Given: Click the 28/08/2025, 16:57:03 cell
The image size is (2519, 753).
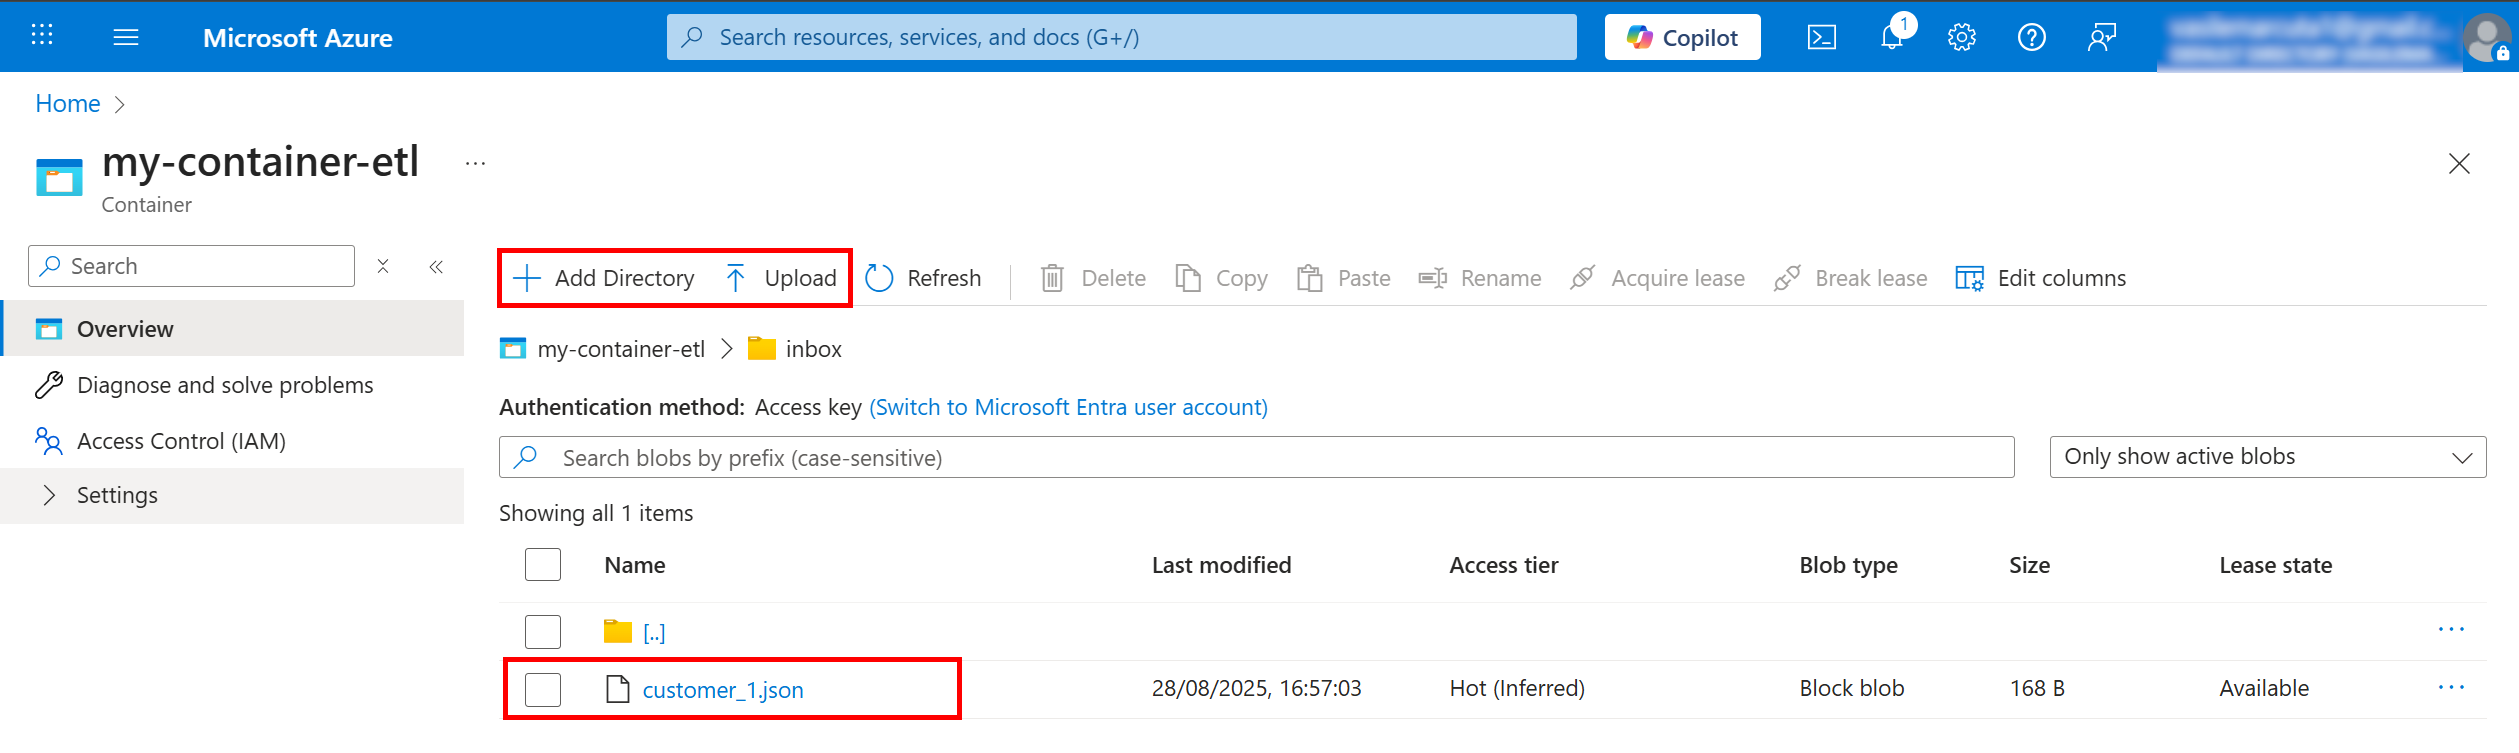Looking at the screenshot, I should [x=1256, y=688].
